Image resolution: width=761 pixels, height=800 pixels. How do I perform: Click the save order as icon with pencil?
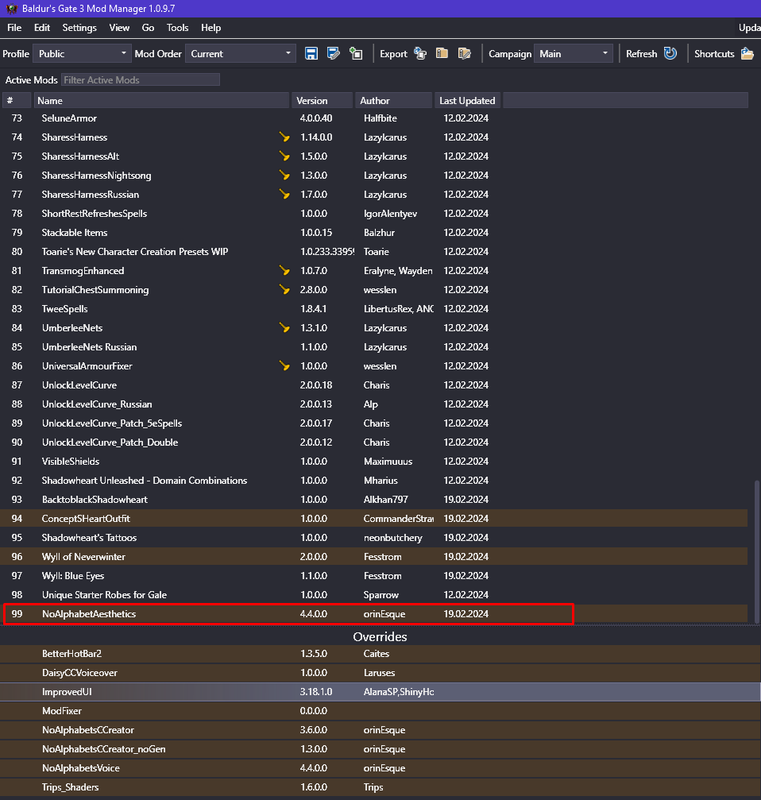tap(334, 54)
